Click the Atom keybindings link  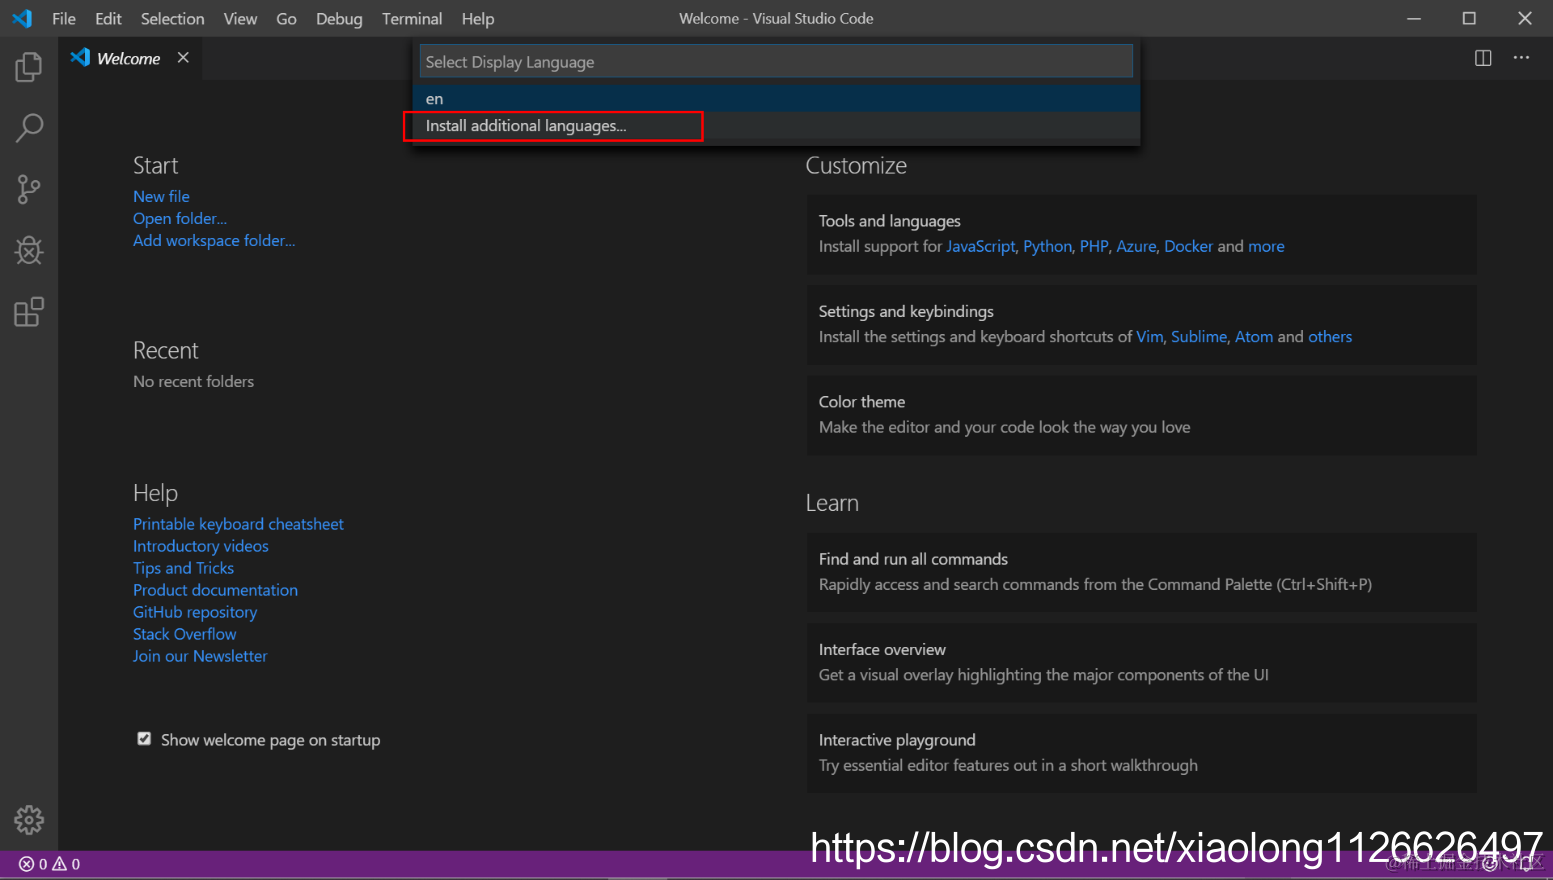tap(1254, 337)
